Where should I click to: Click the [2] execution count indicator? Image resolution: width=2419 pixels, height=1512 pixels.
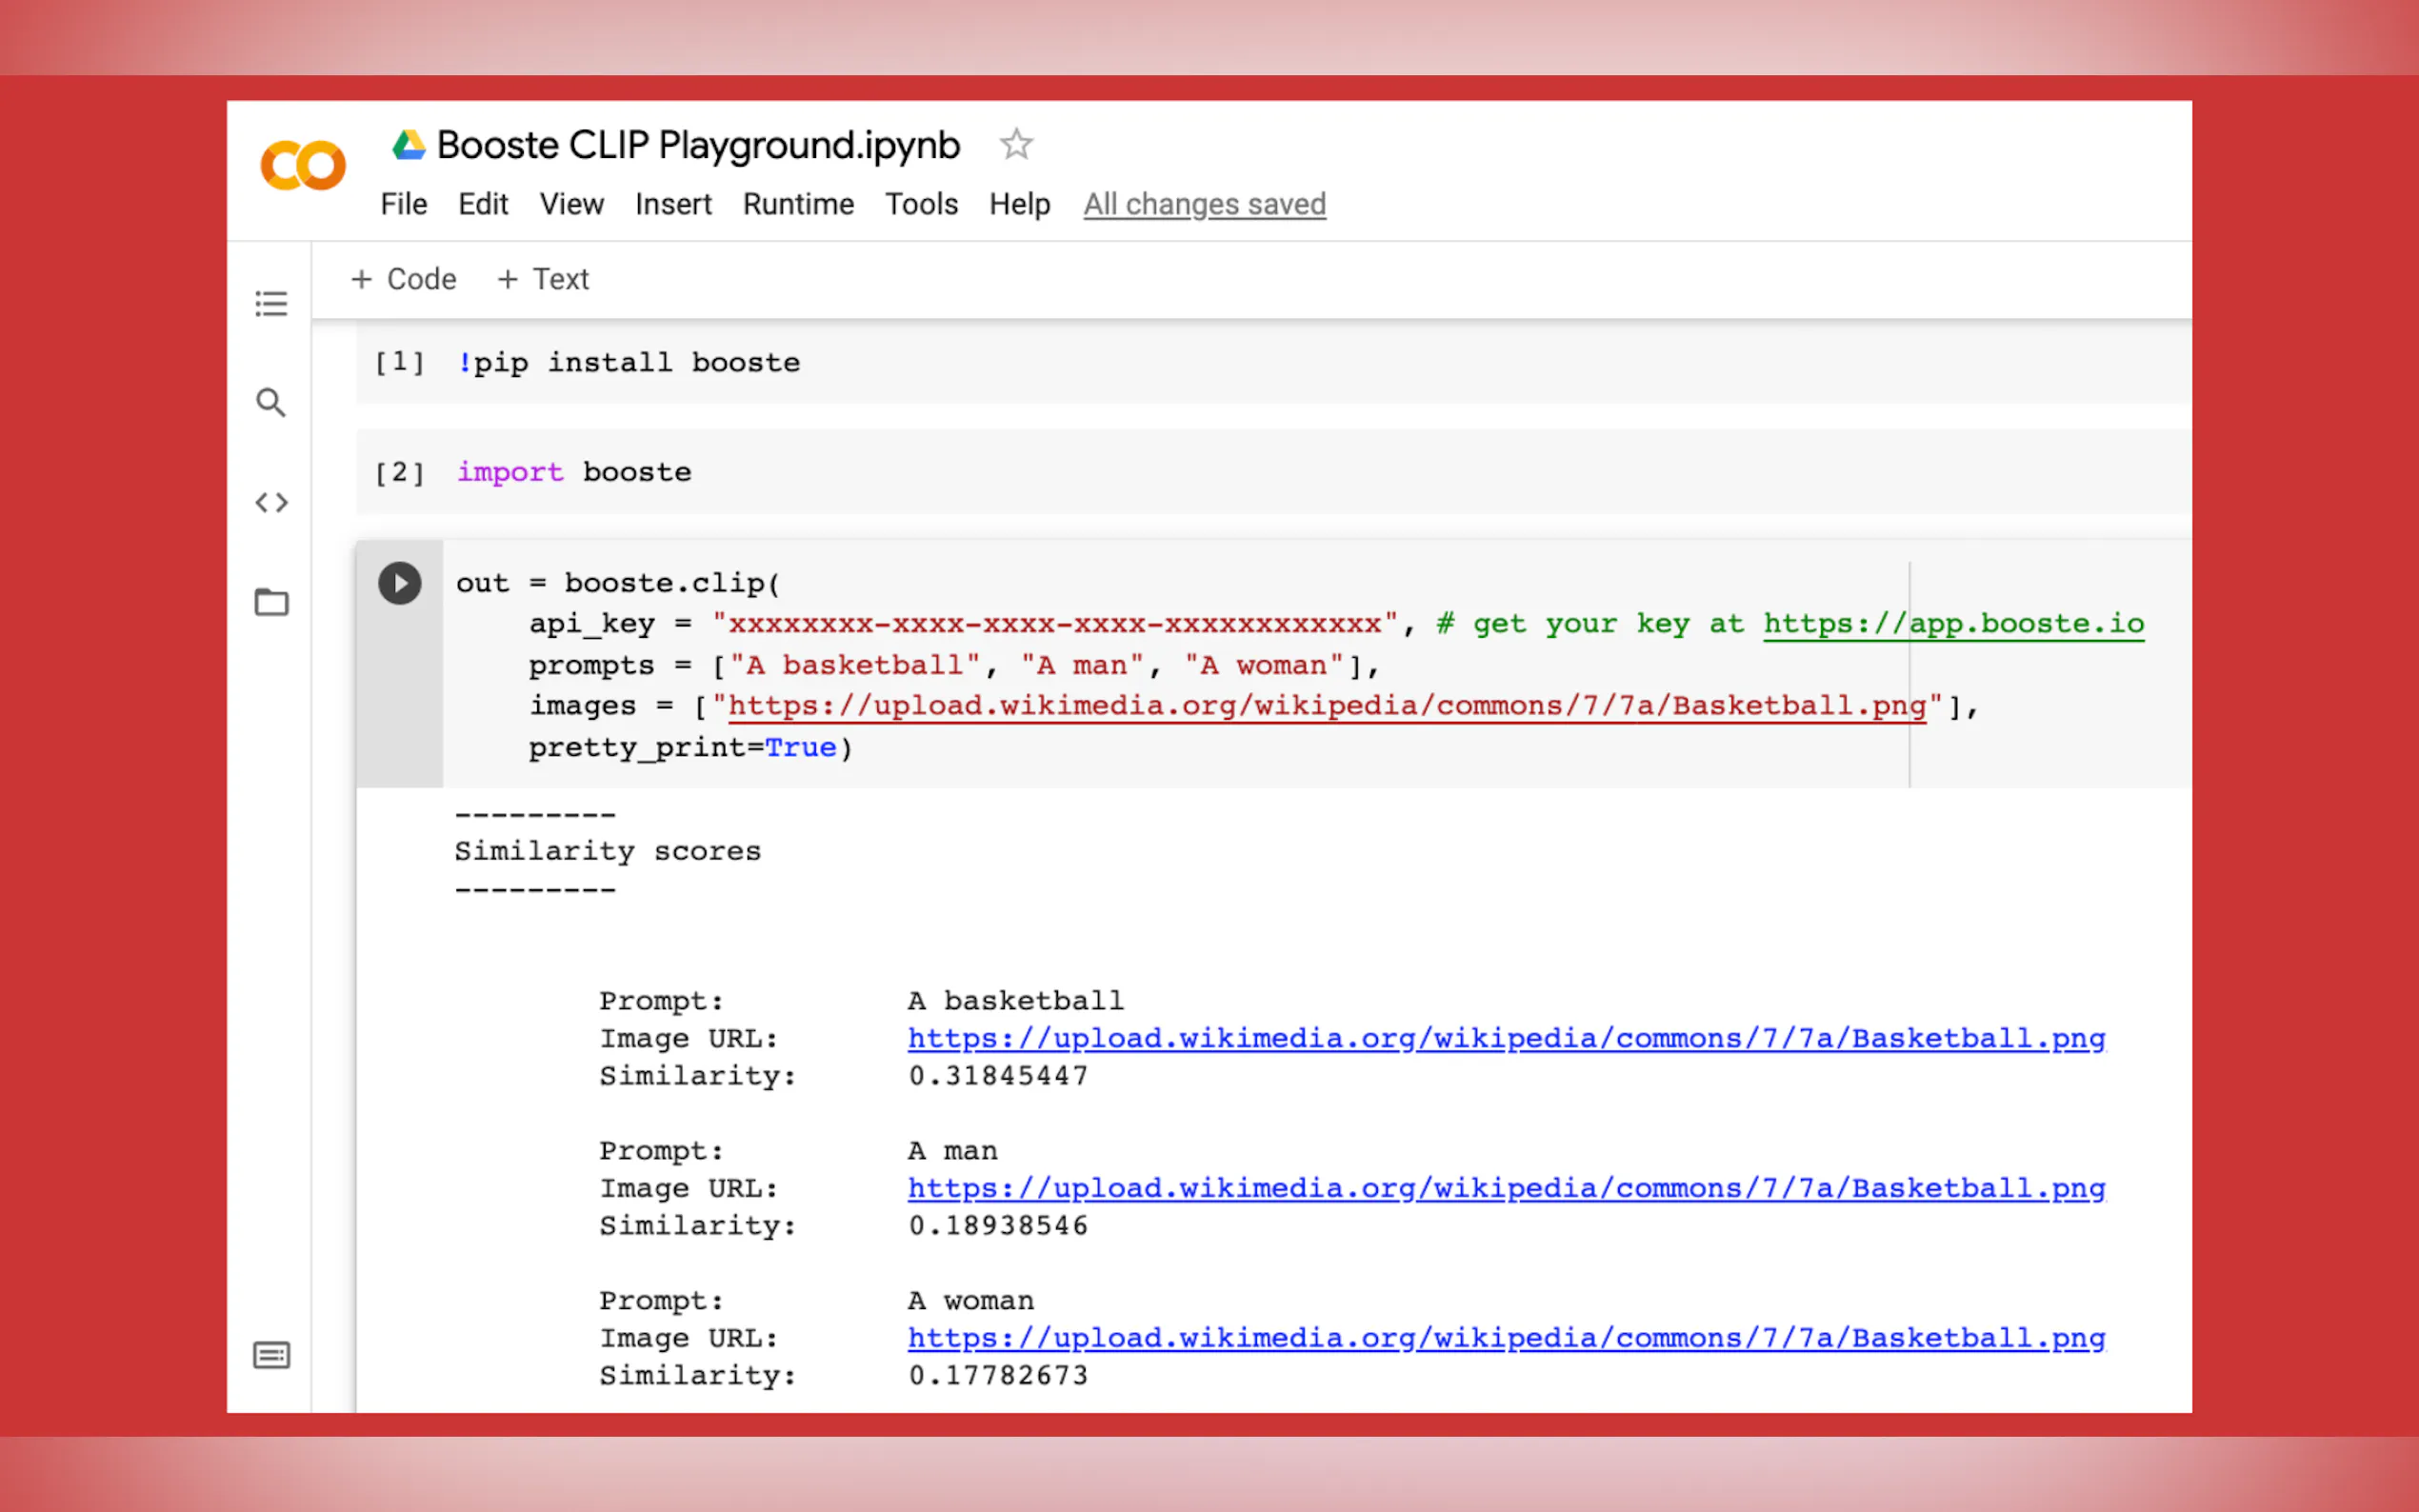tap(399, 472)
